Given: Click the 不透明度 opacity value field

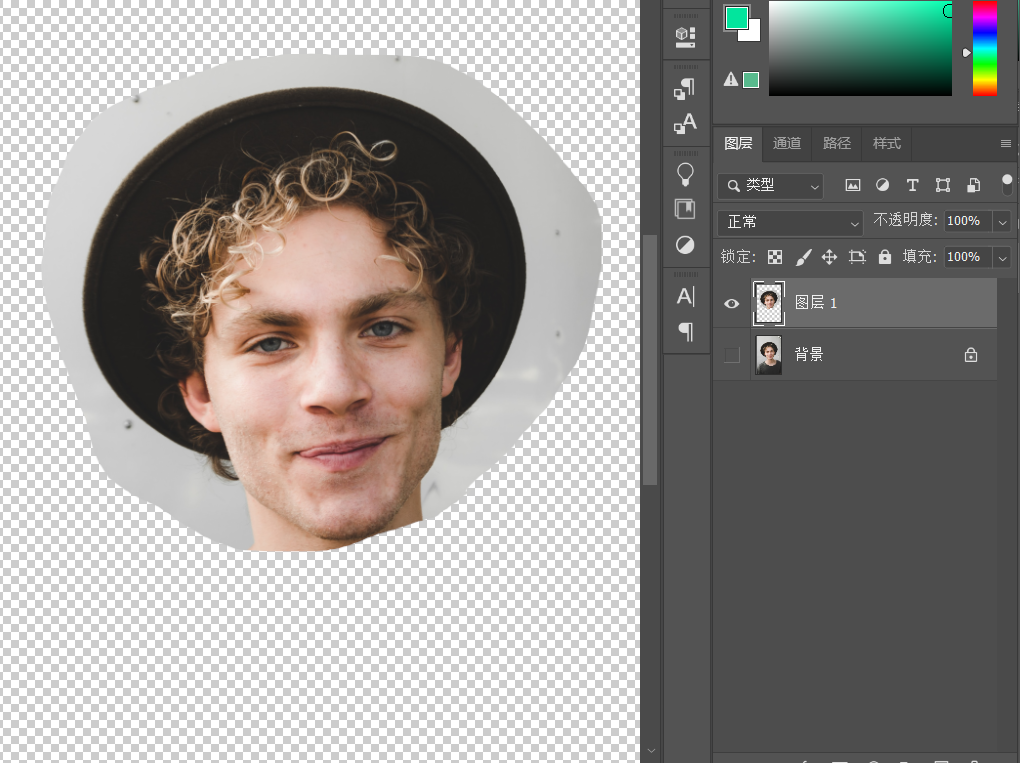Looking at the screenshot, I should pos(968,221).
